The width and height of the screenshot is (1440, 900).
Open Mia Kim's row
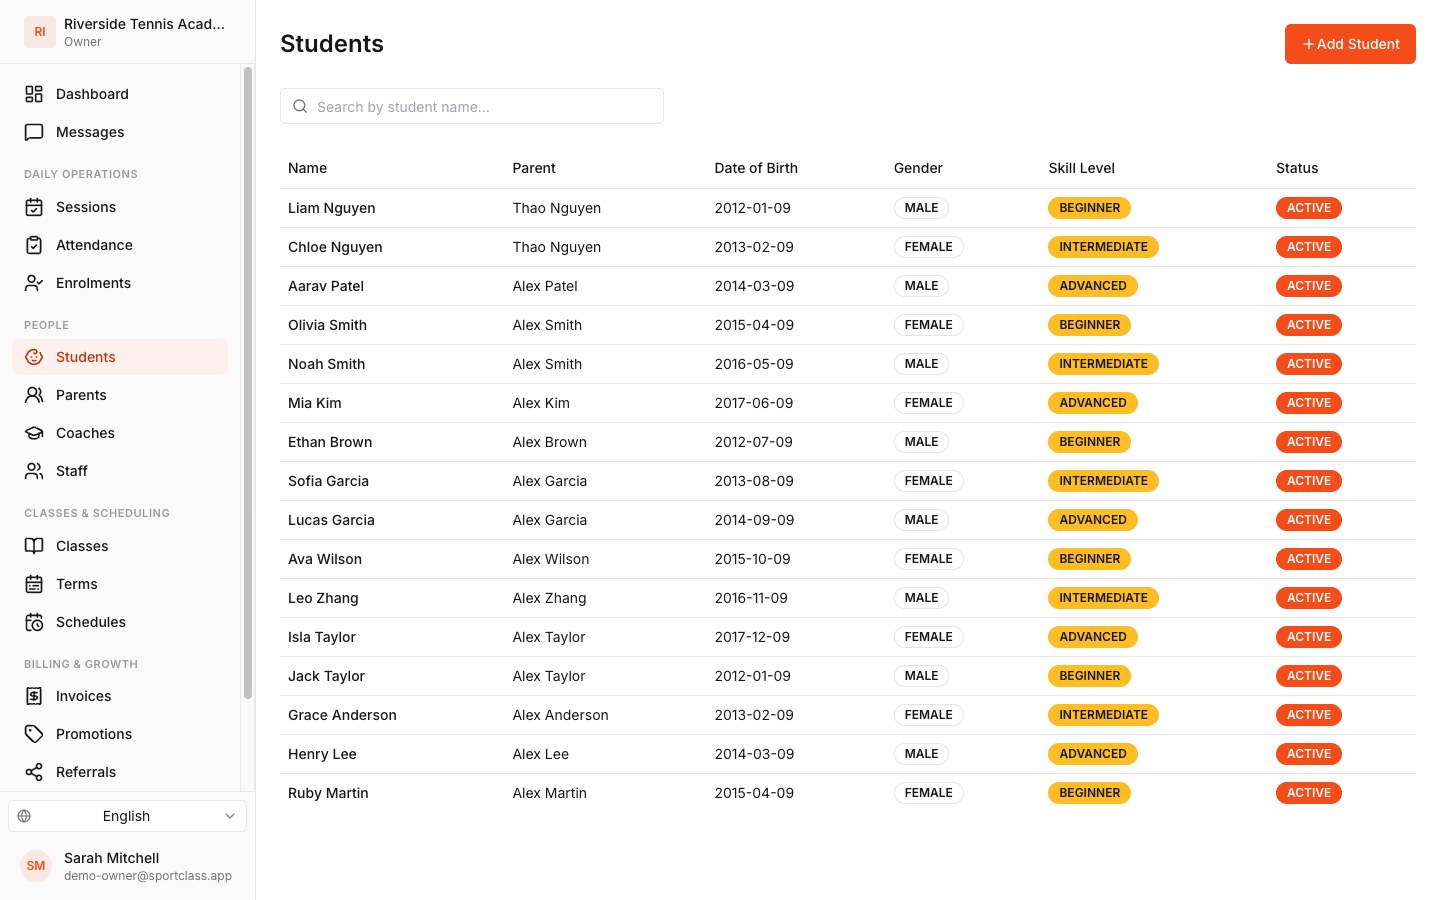pos(848,403)
